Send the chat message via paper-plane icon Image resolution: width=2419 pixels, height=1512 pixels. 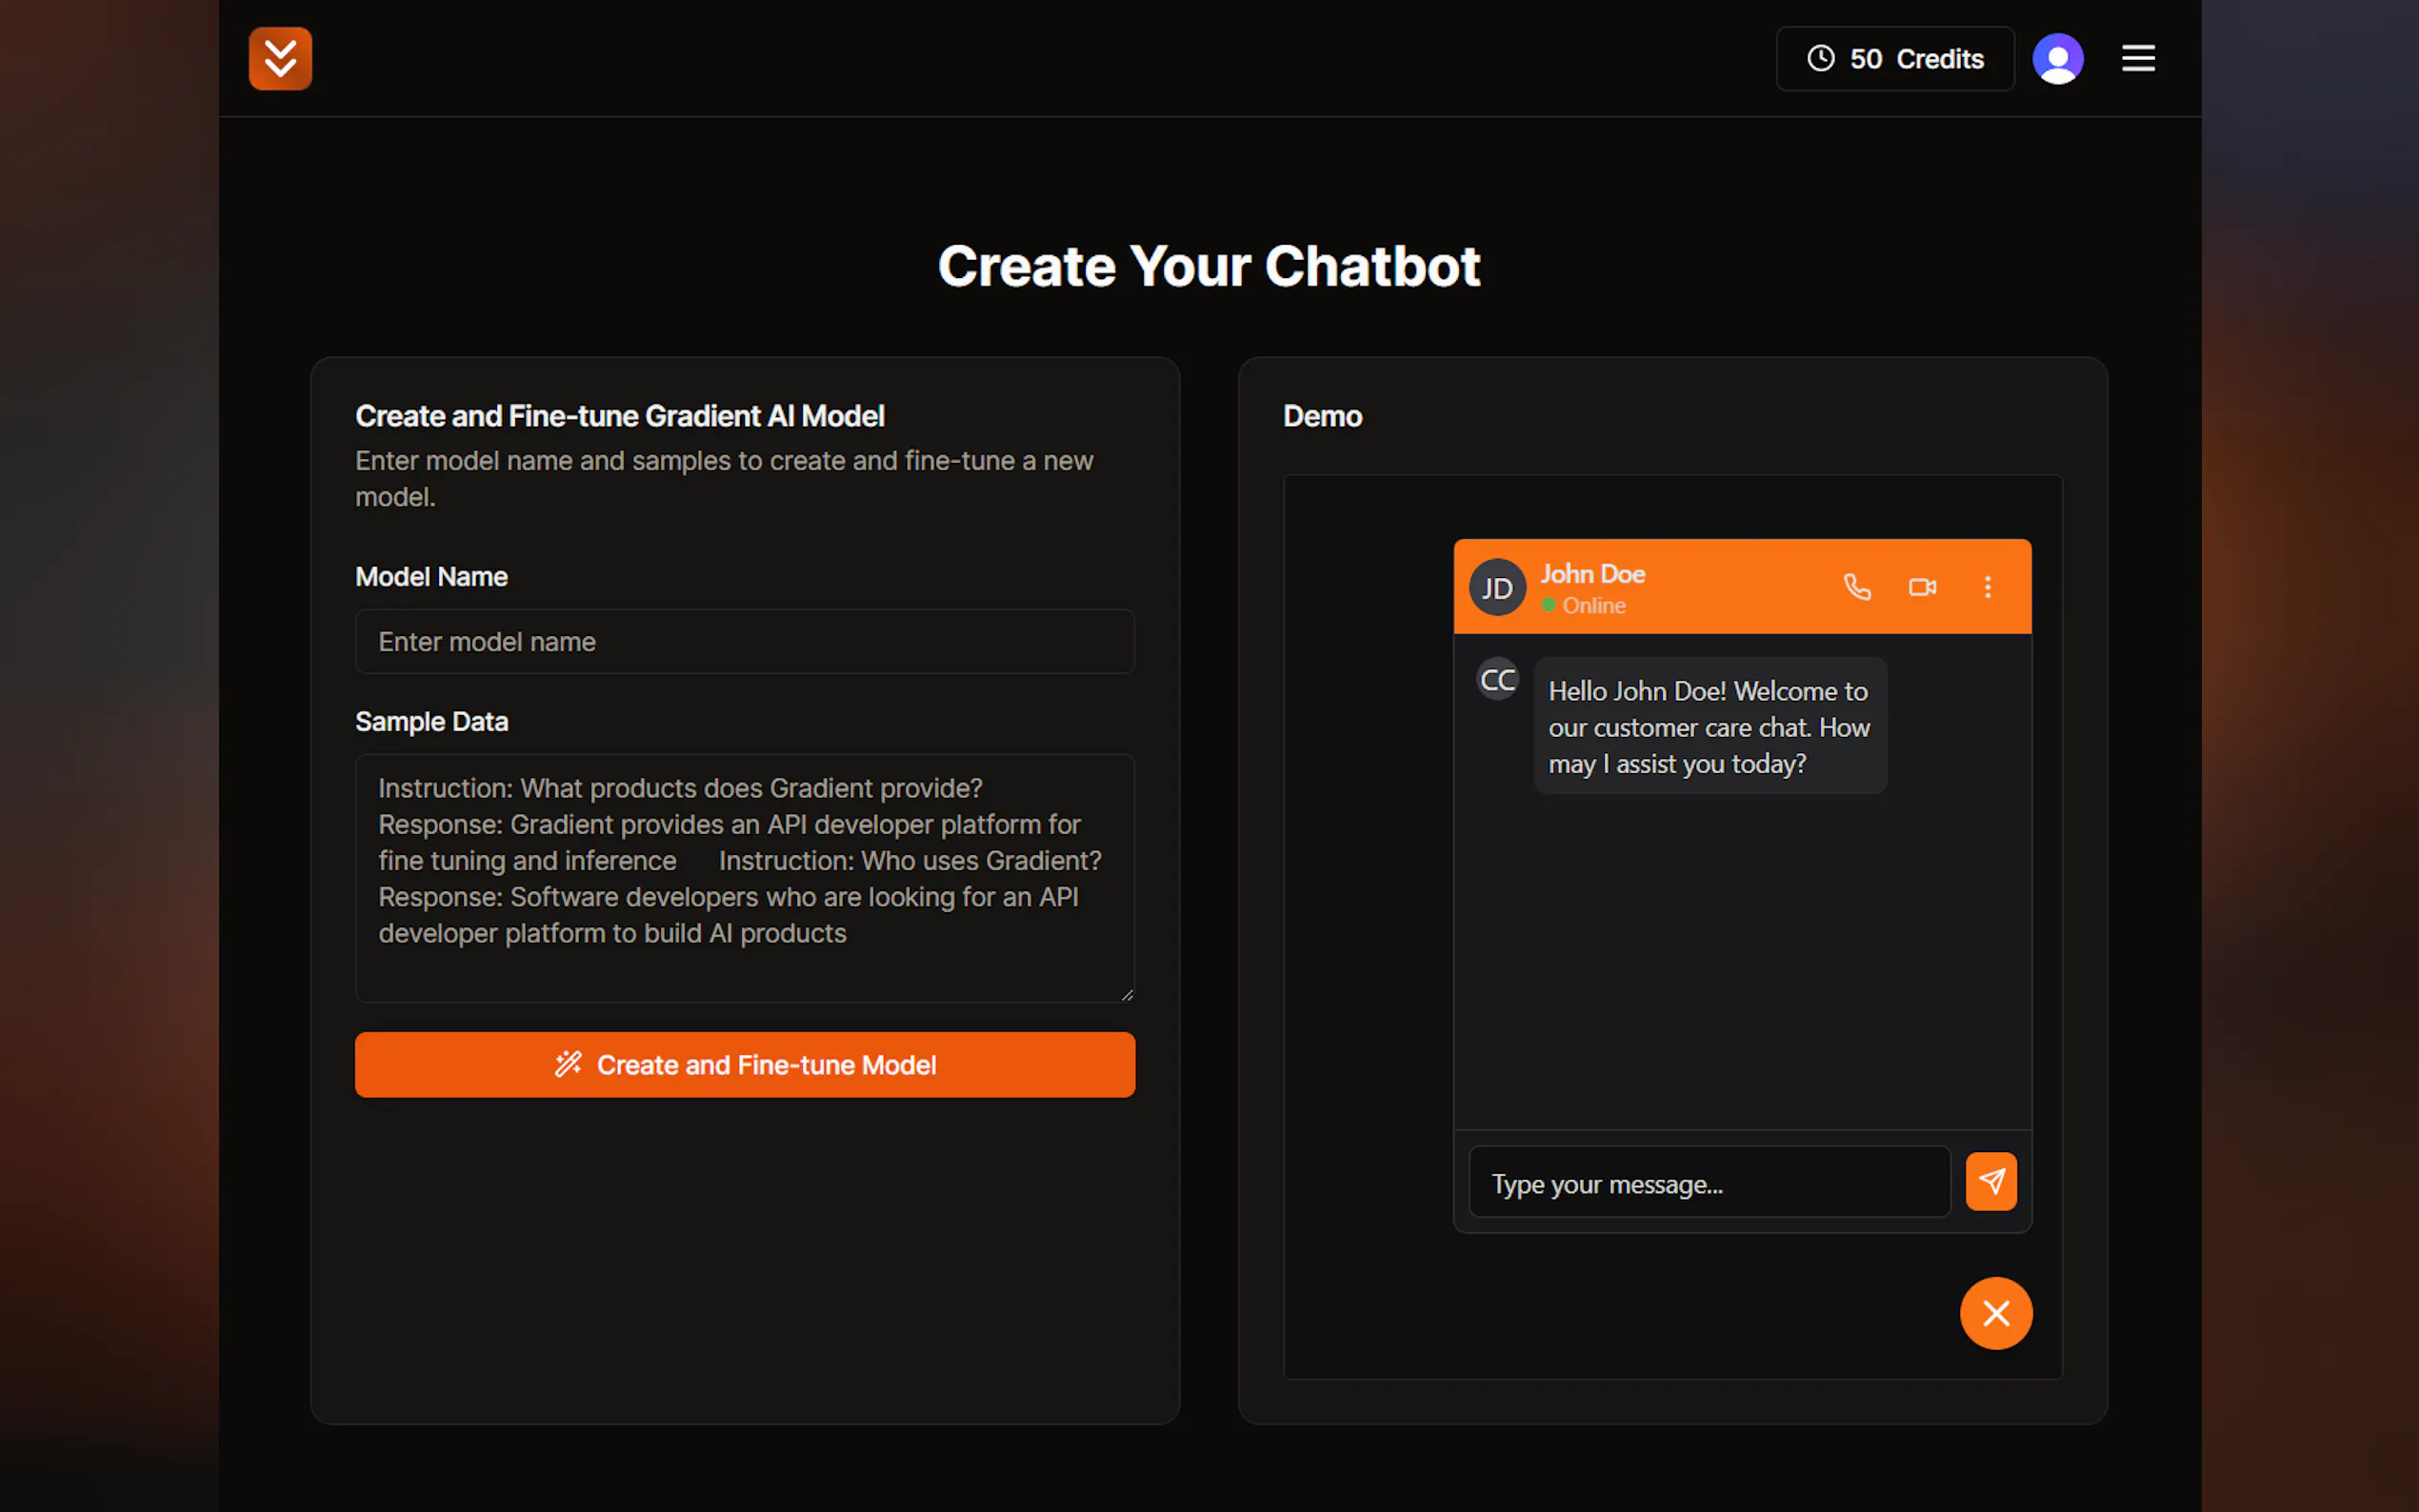[1990, 1181]
